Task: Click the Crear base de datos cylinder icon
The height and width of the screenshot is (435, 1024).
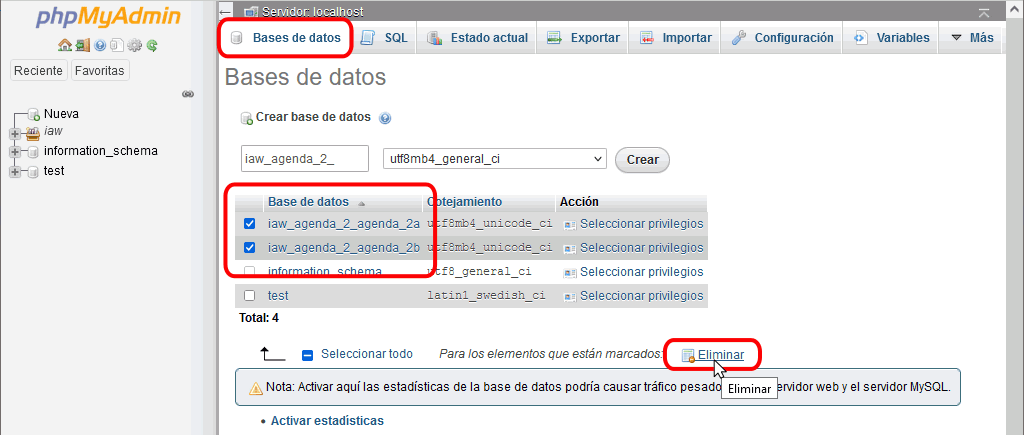Action: pos(246,118)
